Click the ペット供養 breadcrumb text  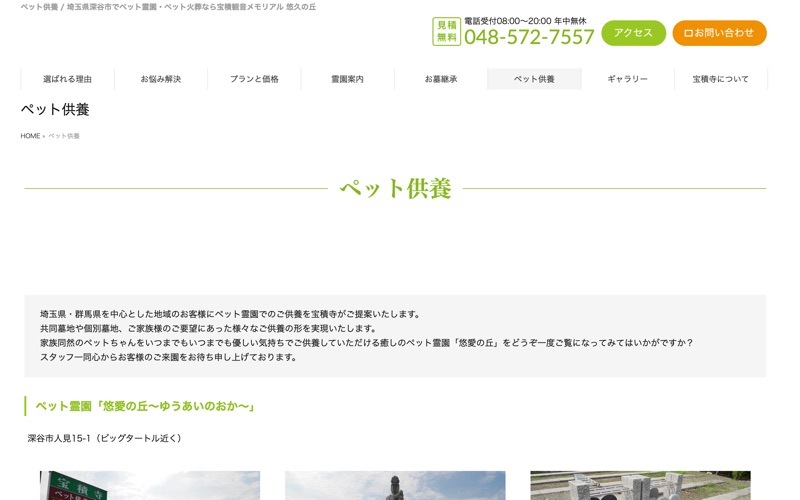tap(64, 136)
